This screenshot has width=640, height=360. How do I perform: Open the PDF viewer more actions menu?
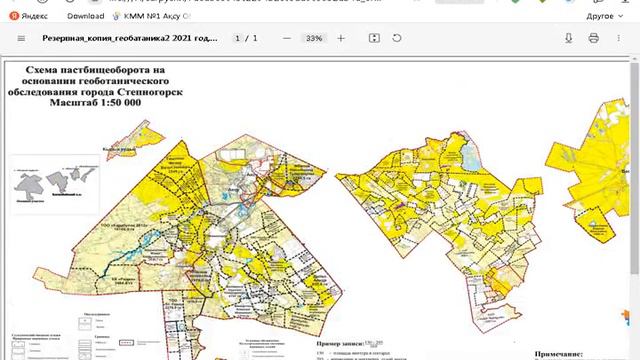click(x=619, y=38)
